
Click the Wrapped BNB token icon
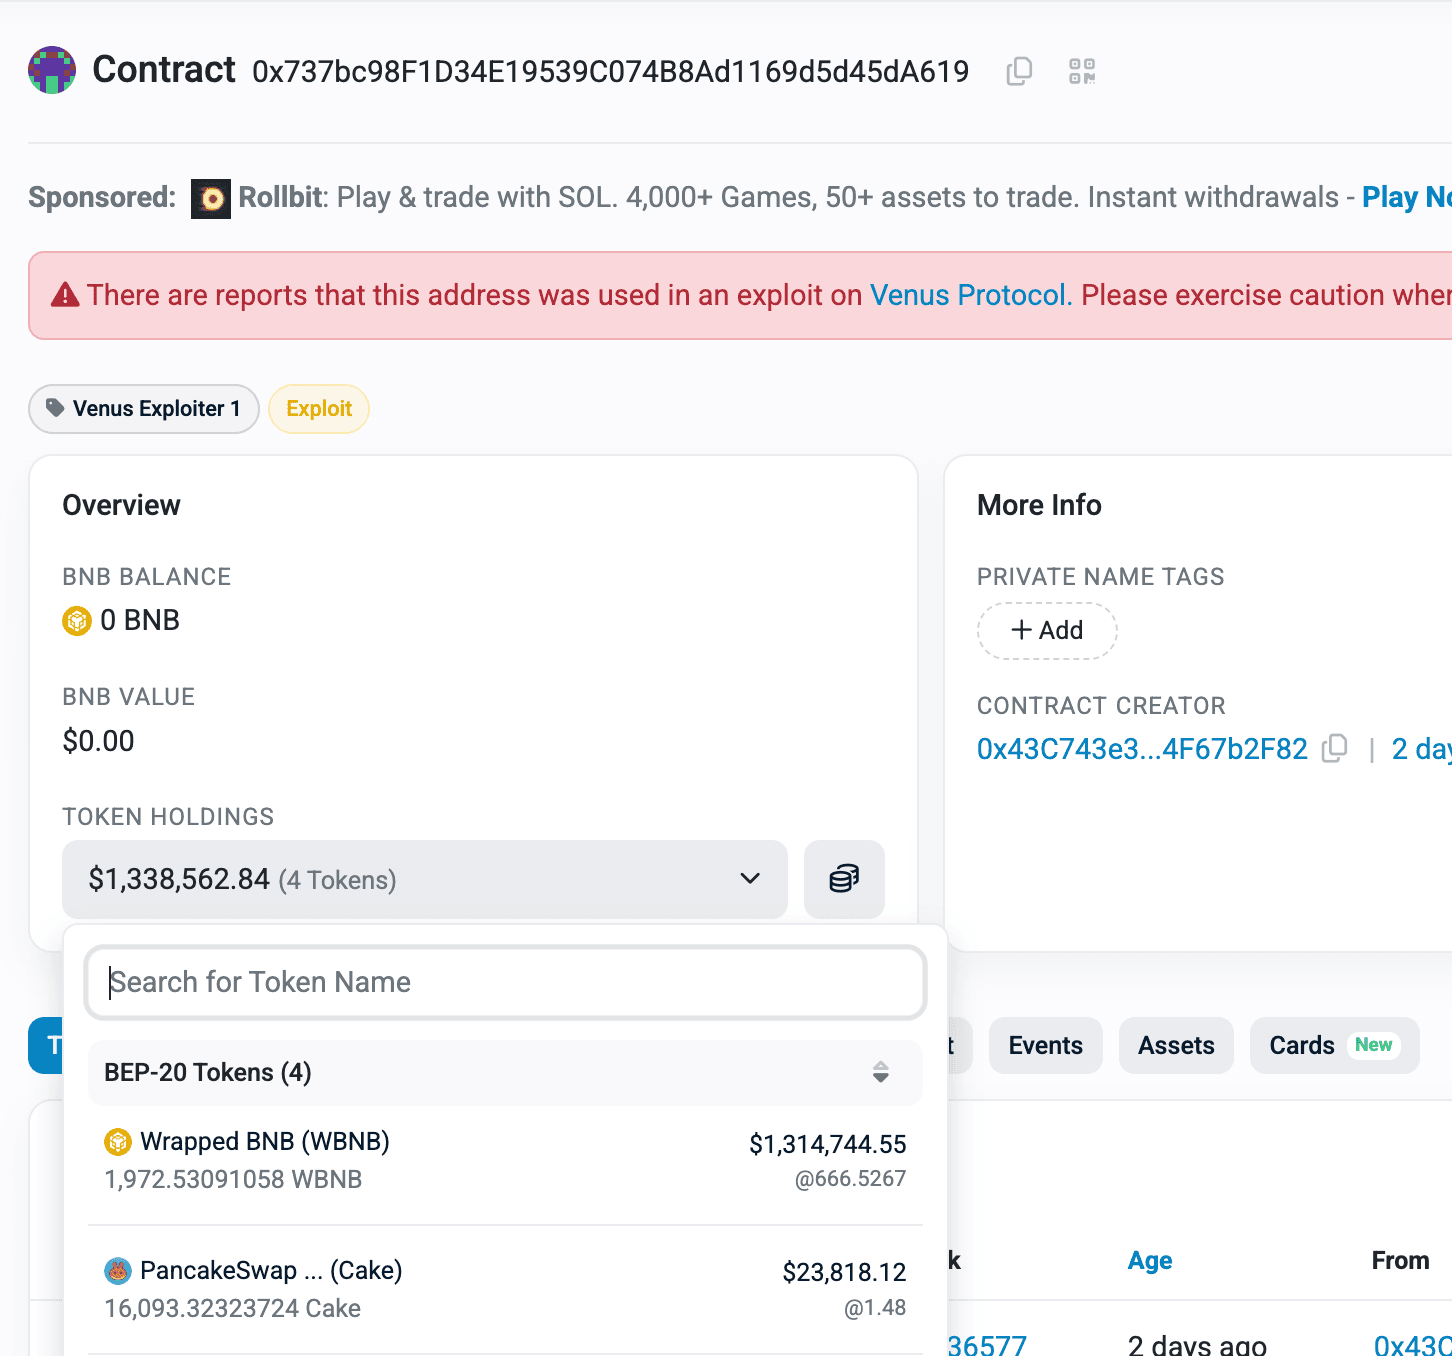pyautogui.click(x=118, y=1141)
